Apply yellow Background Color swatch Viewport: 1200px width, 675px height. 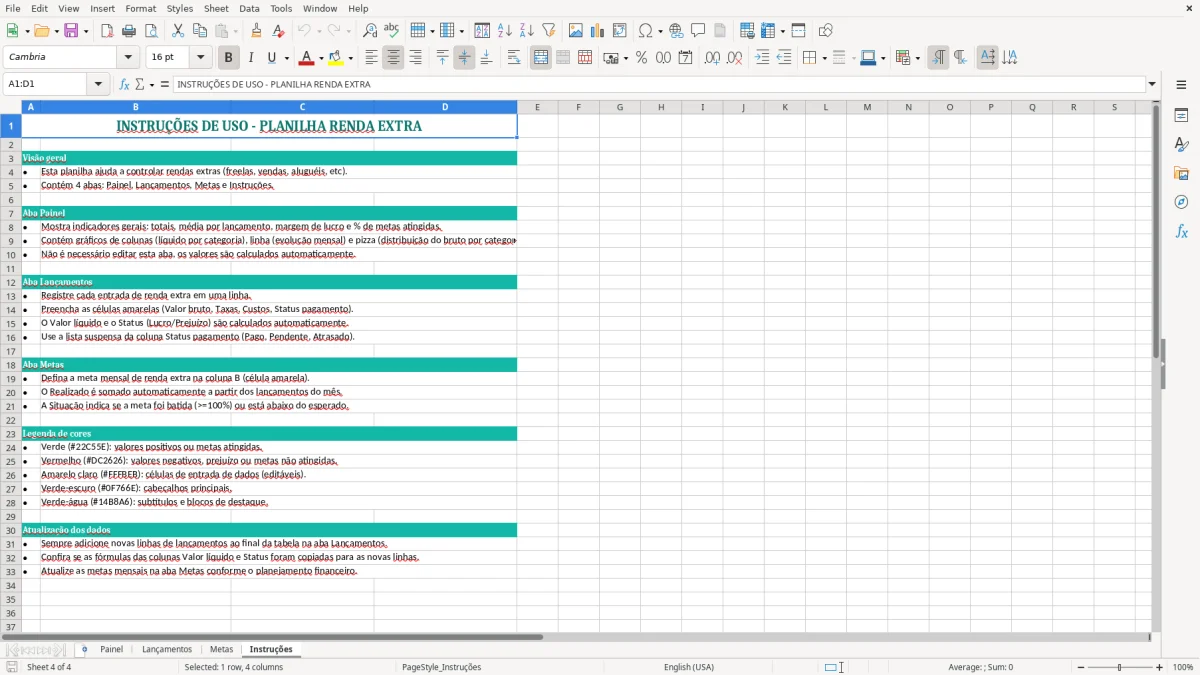(336, 58)
